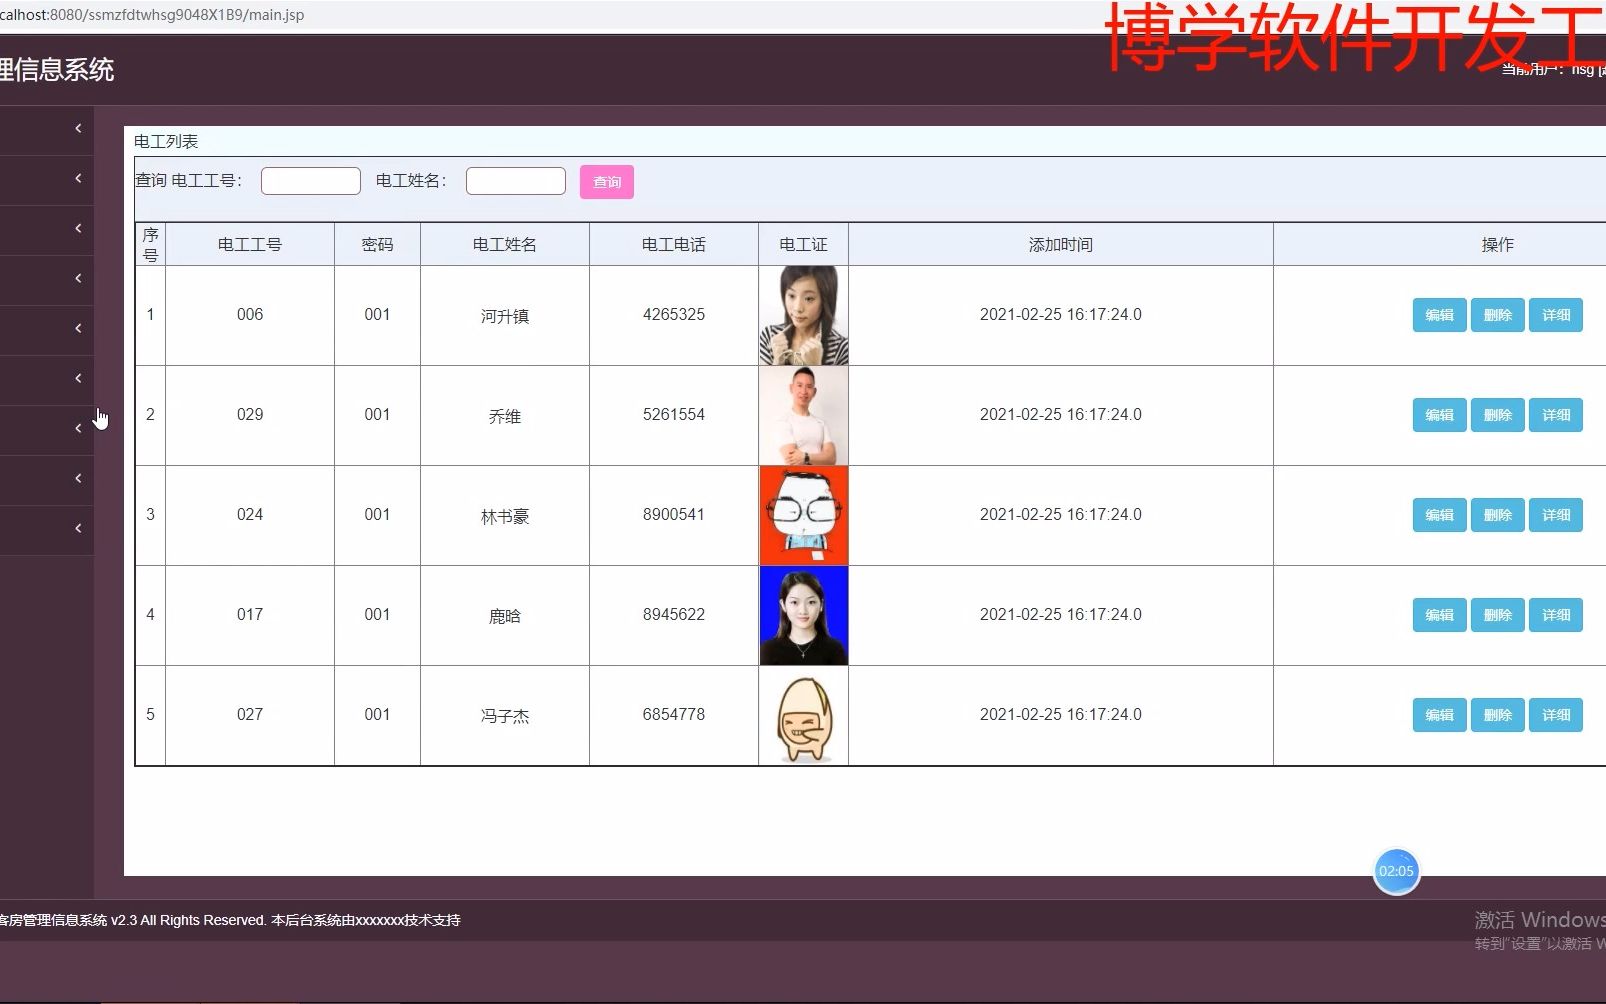The width and height of the screenshot is (1606, 1004).
Task: Click the 电工证 column header
Action: (x=803, y=244)
